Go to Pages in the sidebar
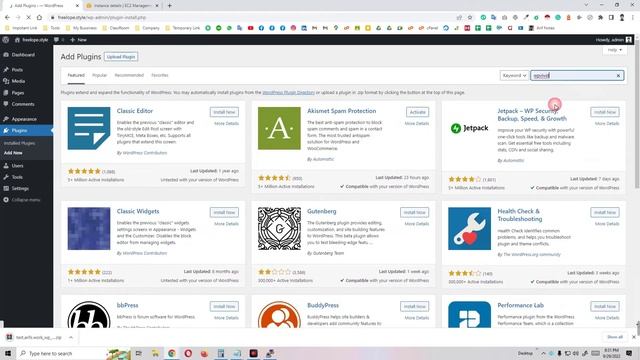Viewport: 640px width, 360px height. coord(18,93)
